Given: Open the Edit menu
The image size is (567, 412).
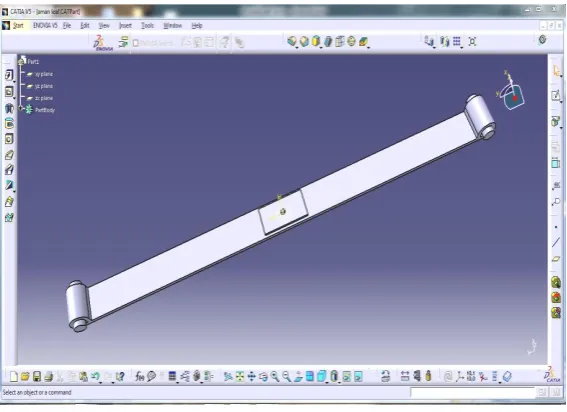Looking at the screenshot, I should tap(85, 26).
